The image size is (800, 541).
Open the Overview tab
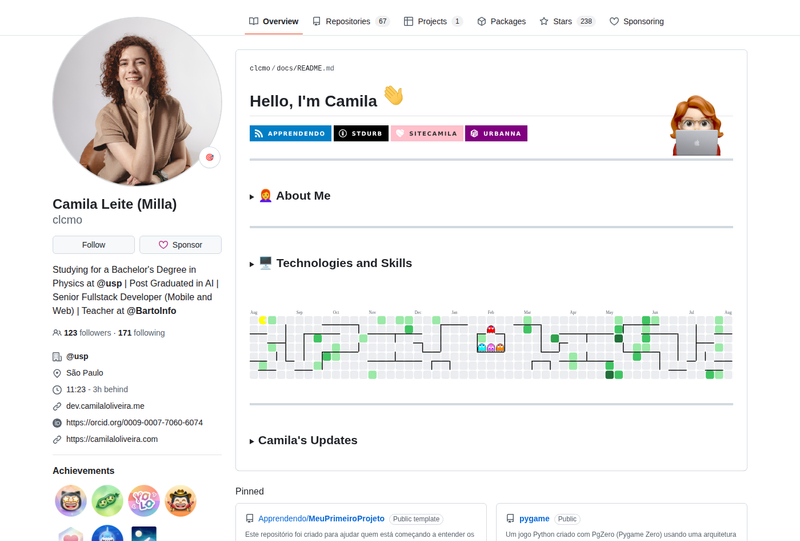(273, 21)
